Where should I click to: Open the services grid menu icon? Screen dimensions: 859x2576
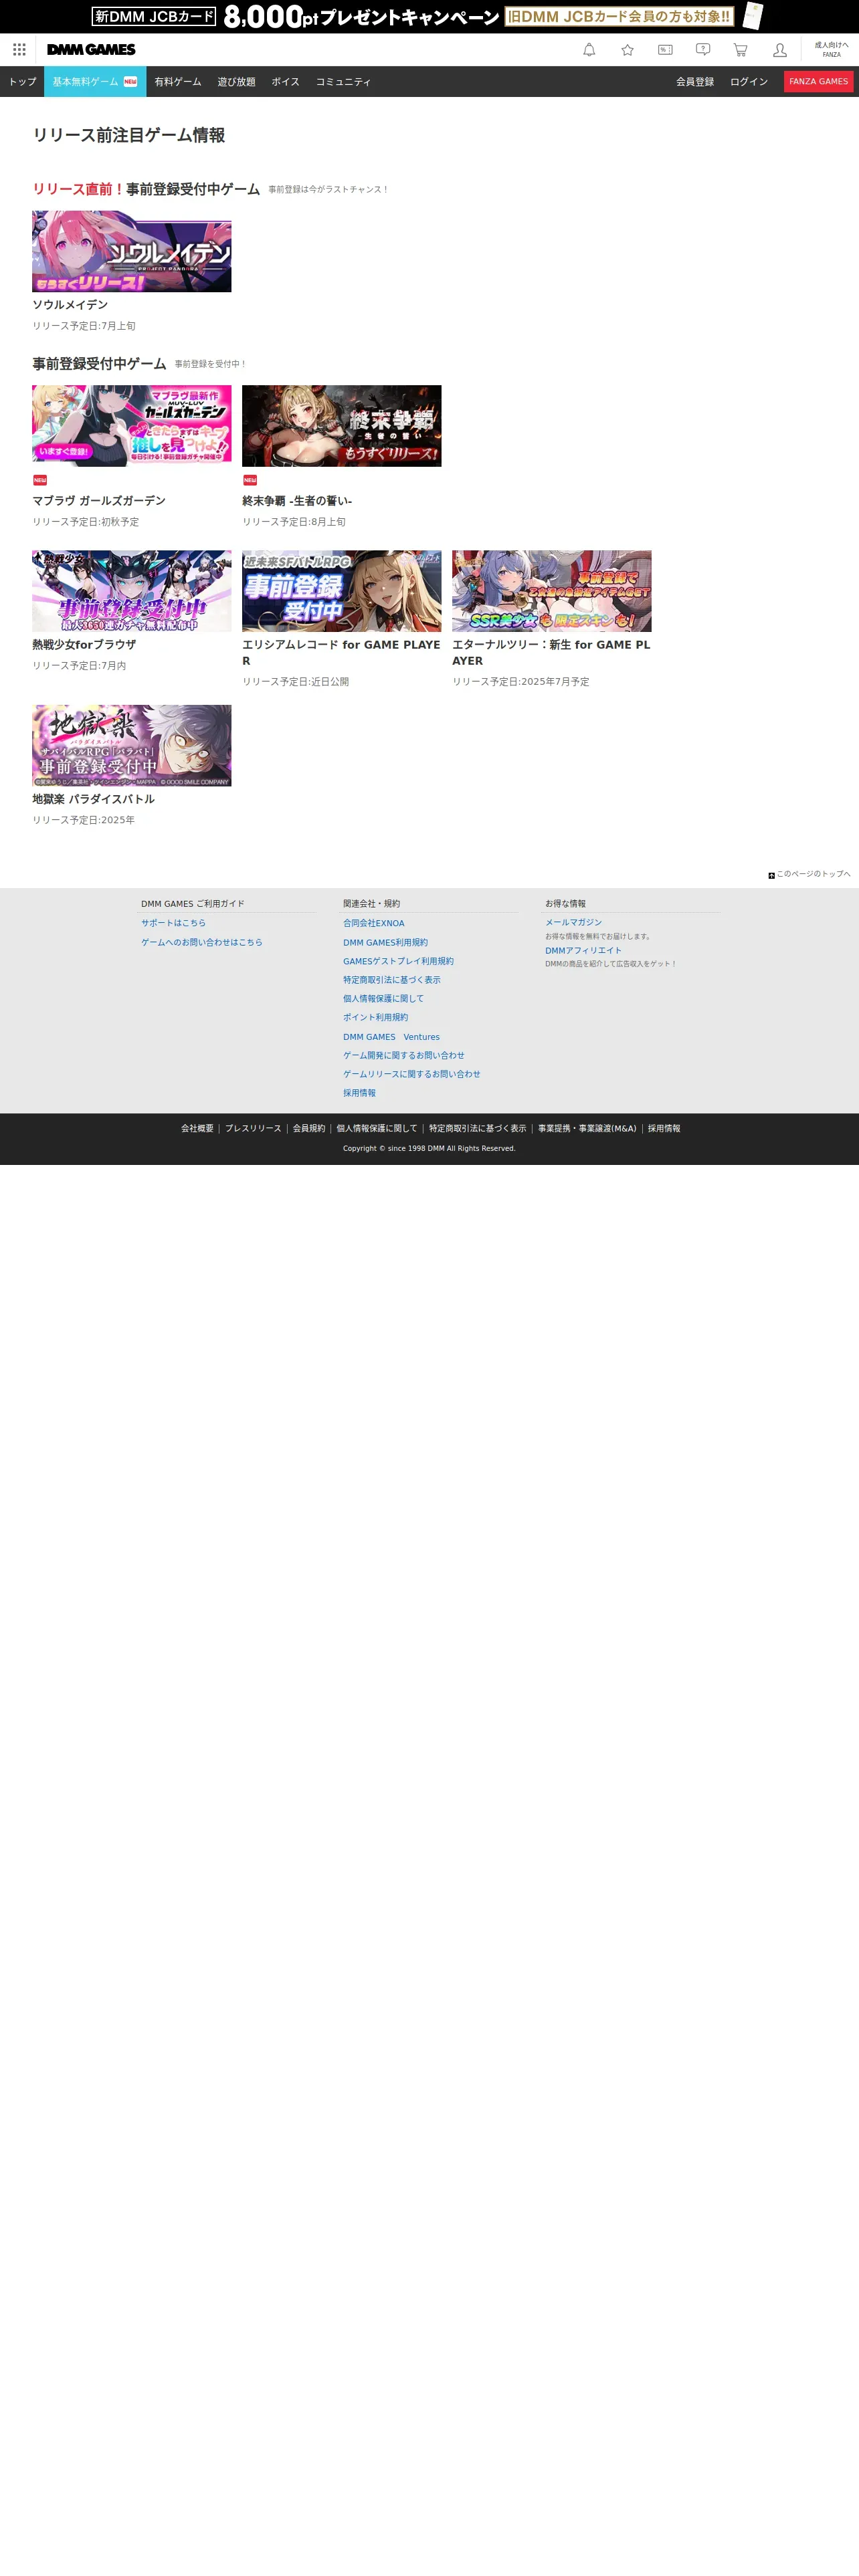[x=19, y=50]
